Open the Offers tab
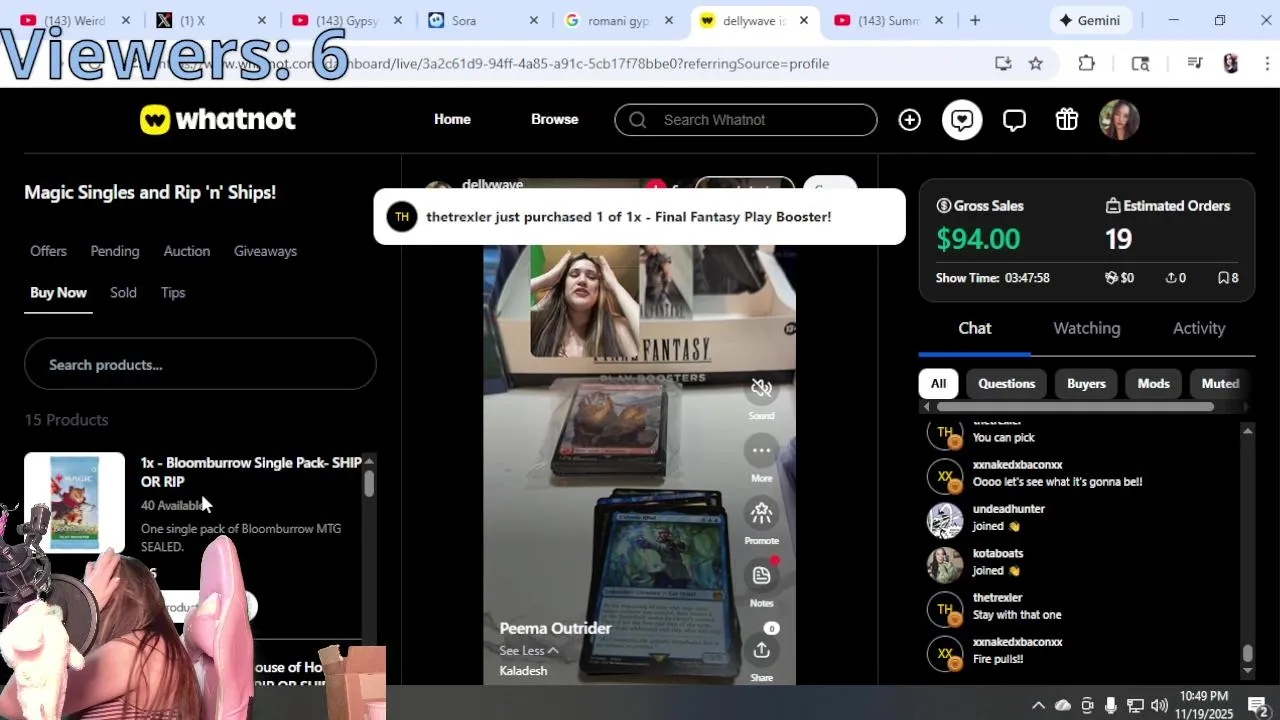Image resolution: width=1280 pixels, height=720 pixels. click(x=48, y=251)
